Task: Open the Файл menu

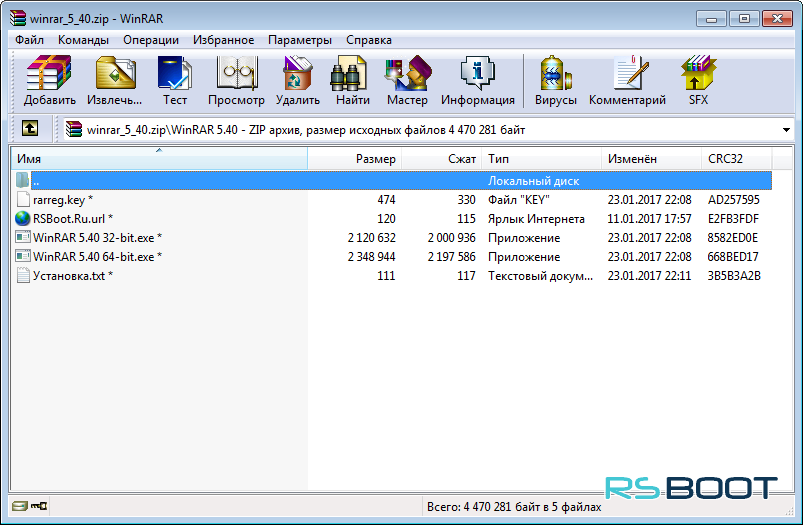Action: 29,40
